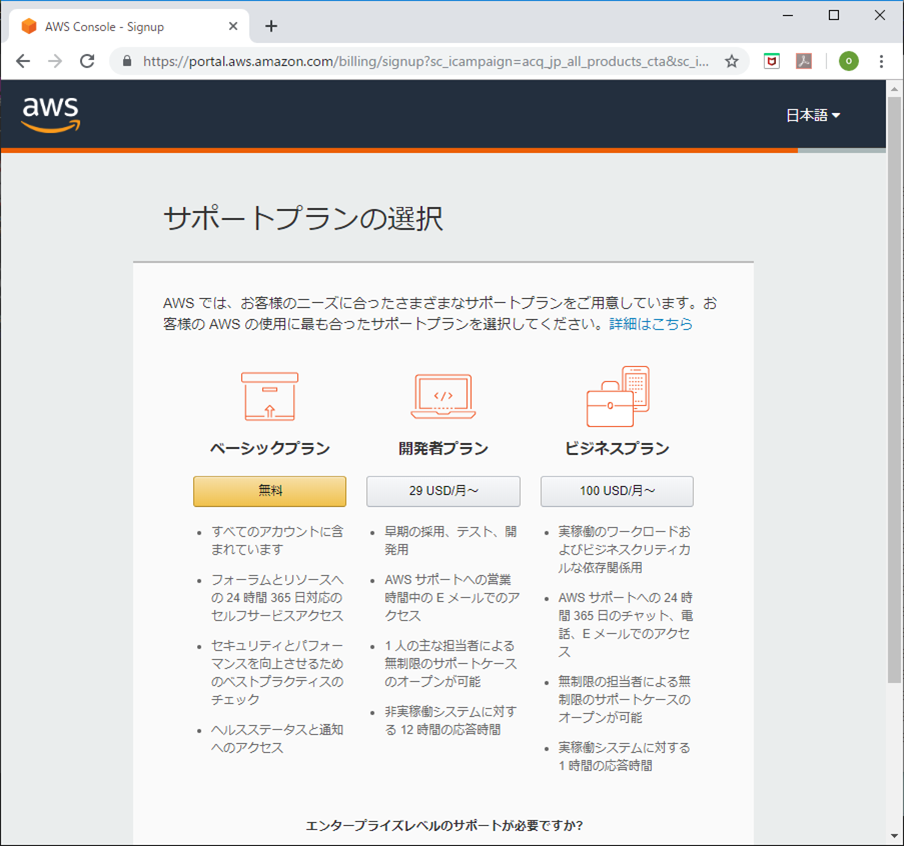Click the page vertical scrollbar thumb
The image size is (904, 846).
click(x=894, y=390)
